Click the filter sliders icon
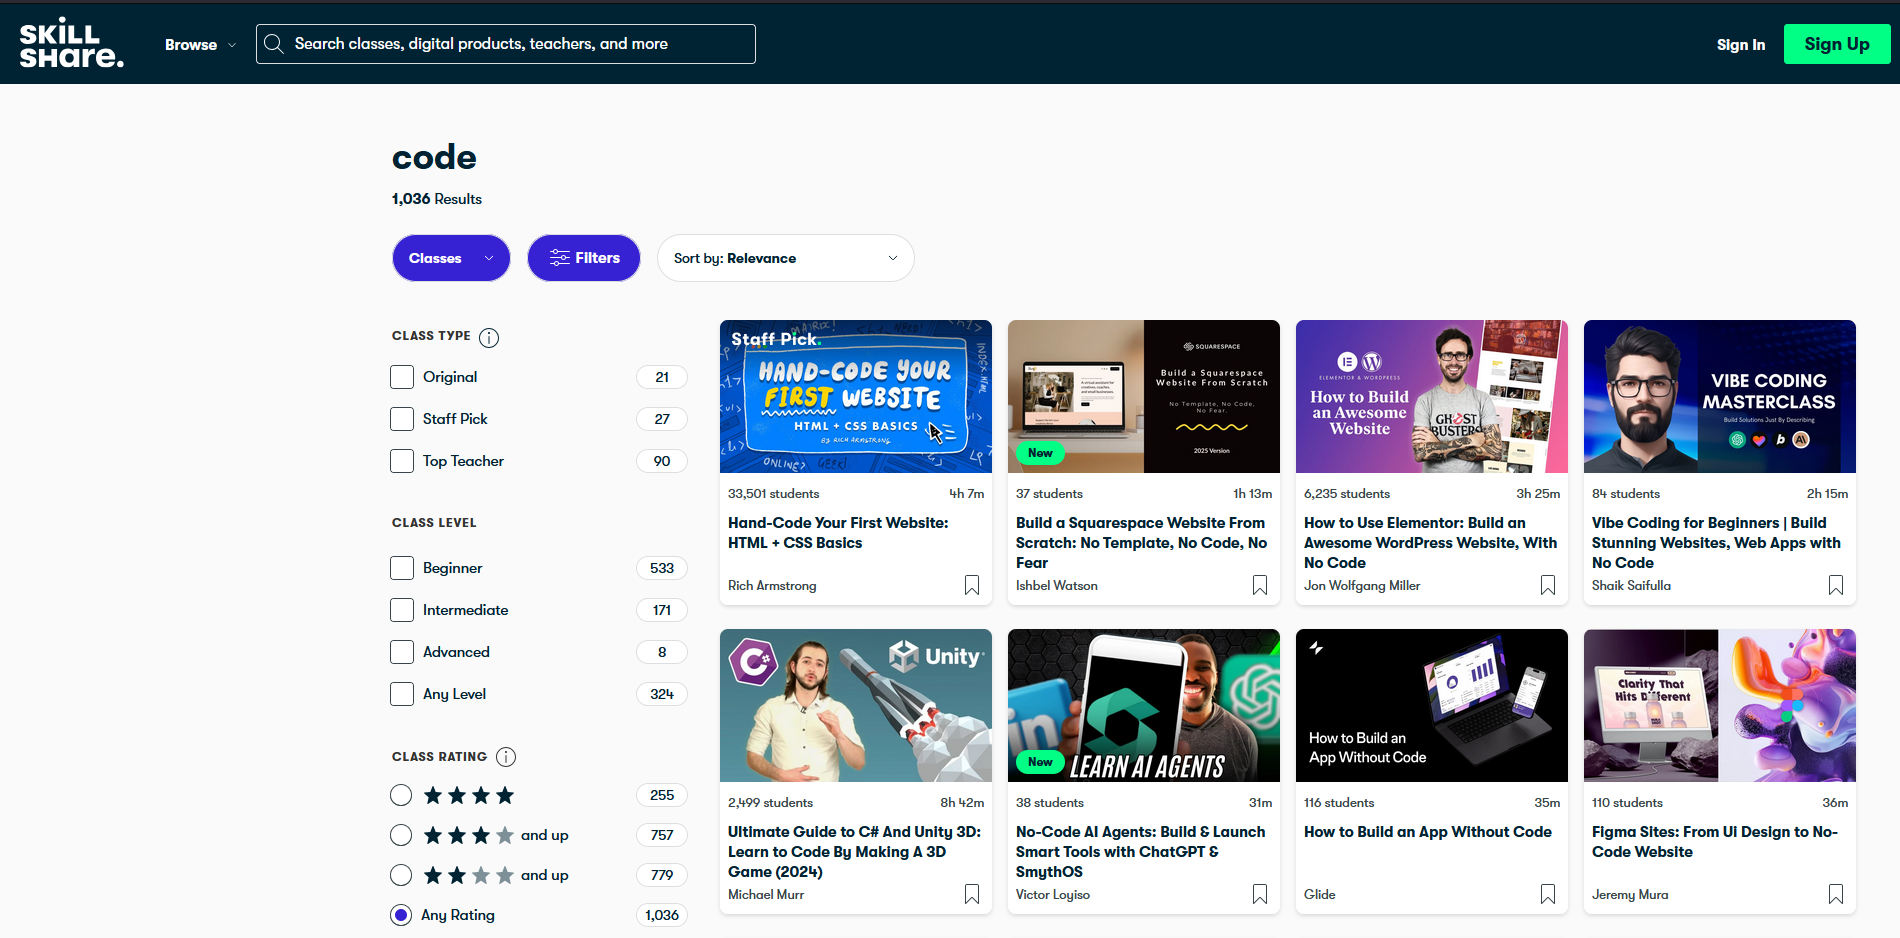Viewport: 1900px width, 938px height. 559,258
